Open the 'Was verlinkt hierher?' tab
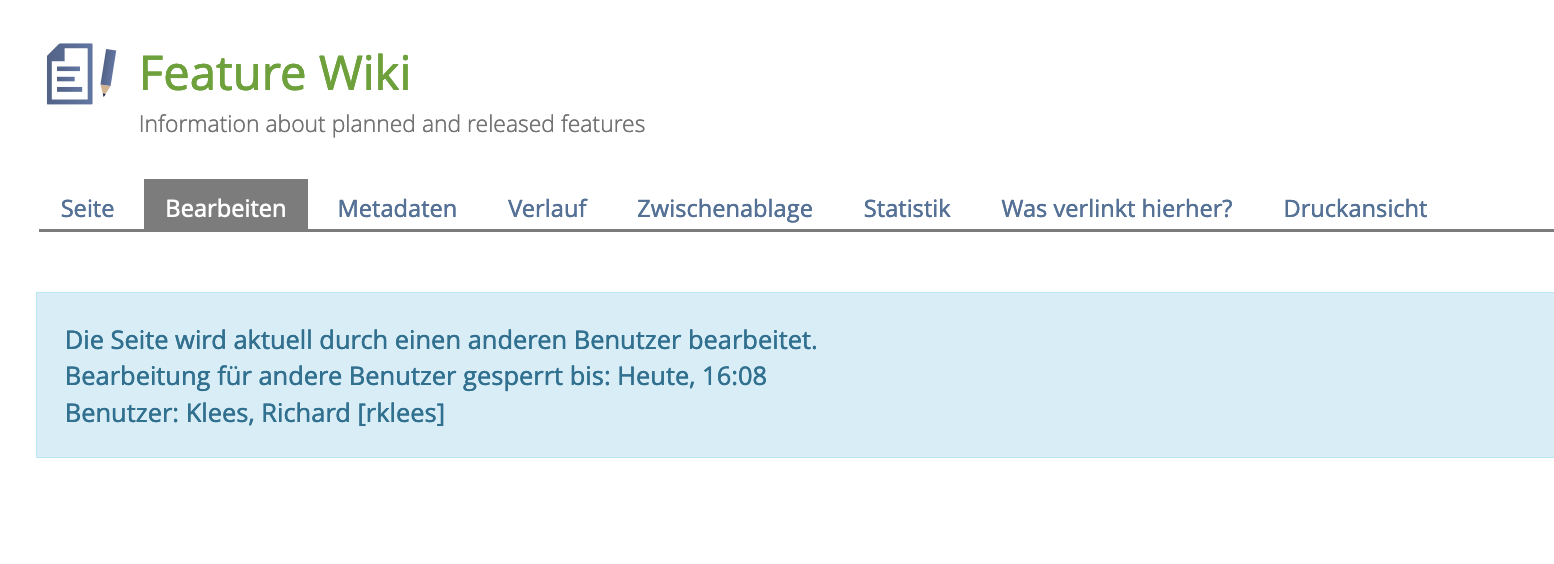The width and height of the screenshot is (1554, 564). (x=1117, y=208)
